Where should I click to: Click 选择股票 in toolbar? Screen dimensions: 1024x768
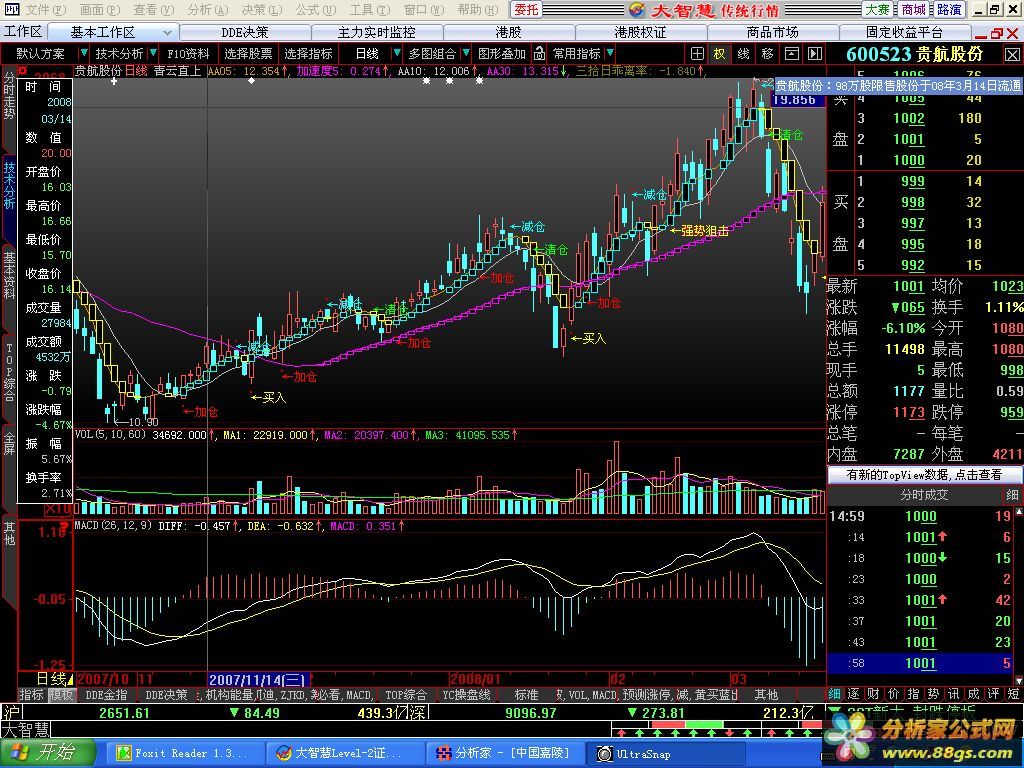pos(248,54)
